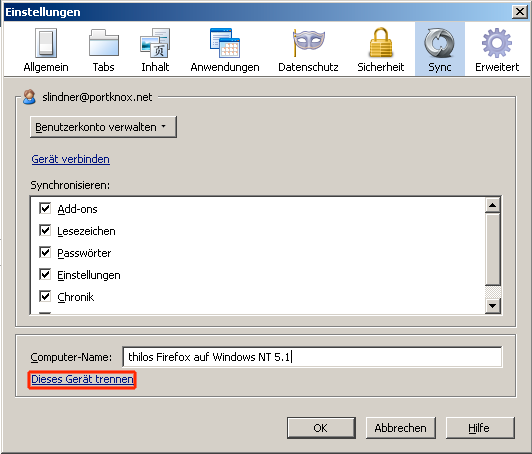
Task: Uncheck the Add-ons sync checkbox
Action: pos(45,208)
